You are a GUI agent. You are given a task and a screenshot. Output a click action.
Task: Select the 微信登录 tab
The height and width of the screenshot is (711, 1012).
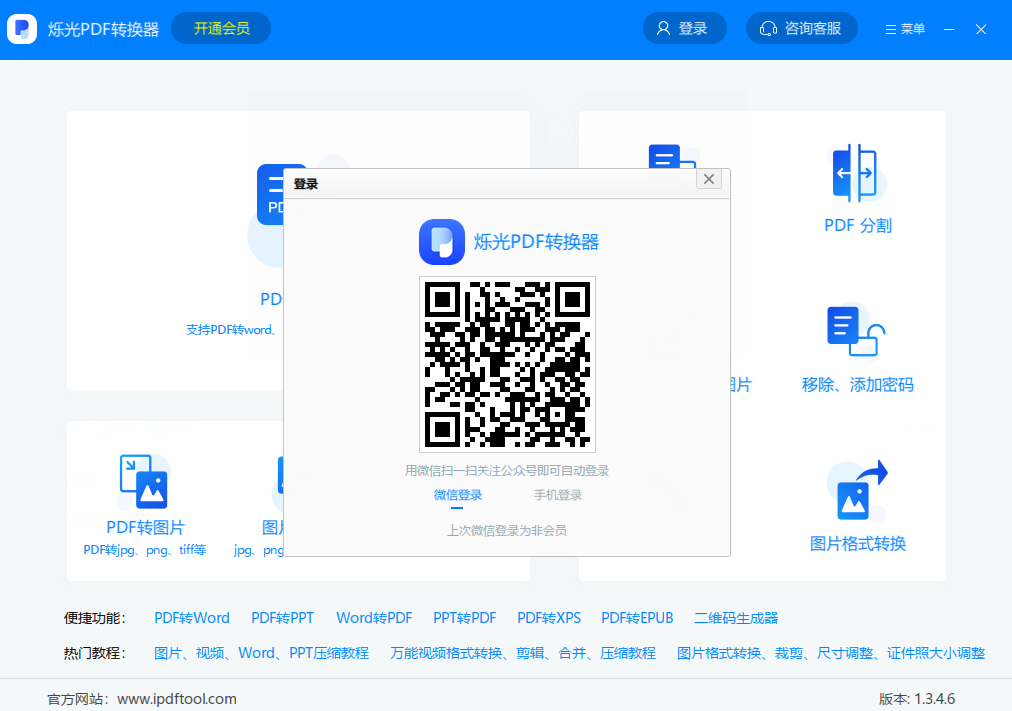coord(457,494)
